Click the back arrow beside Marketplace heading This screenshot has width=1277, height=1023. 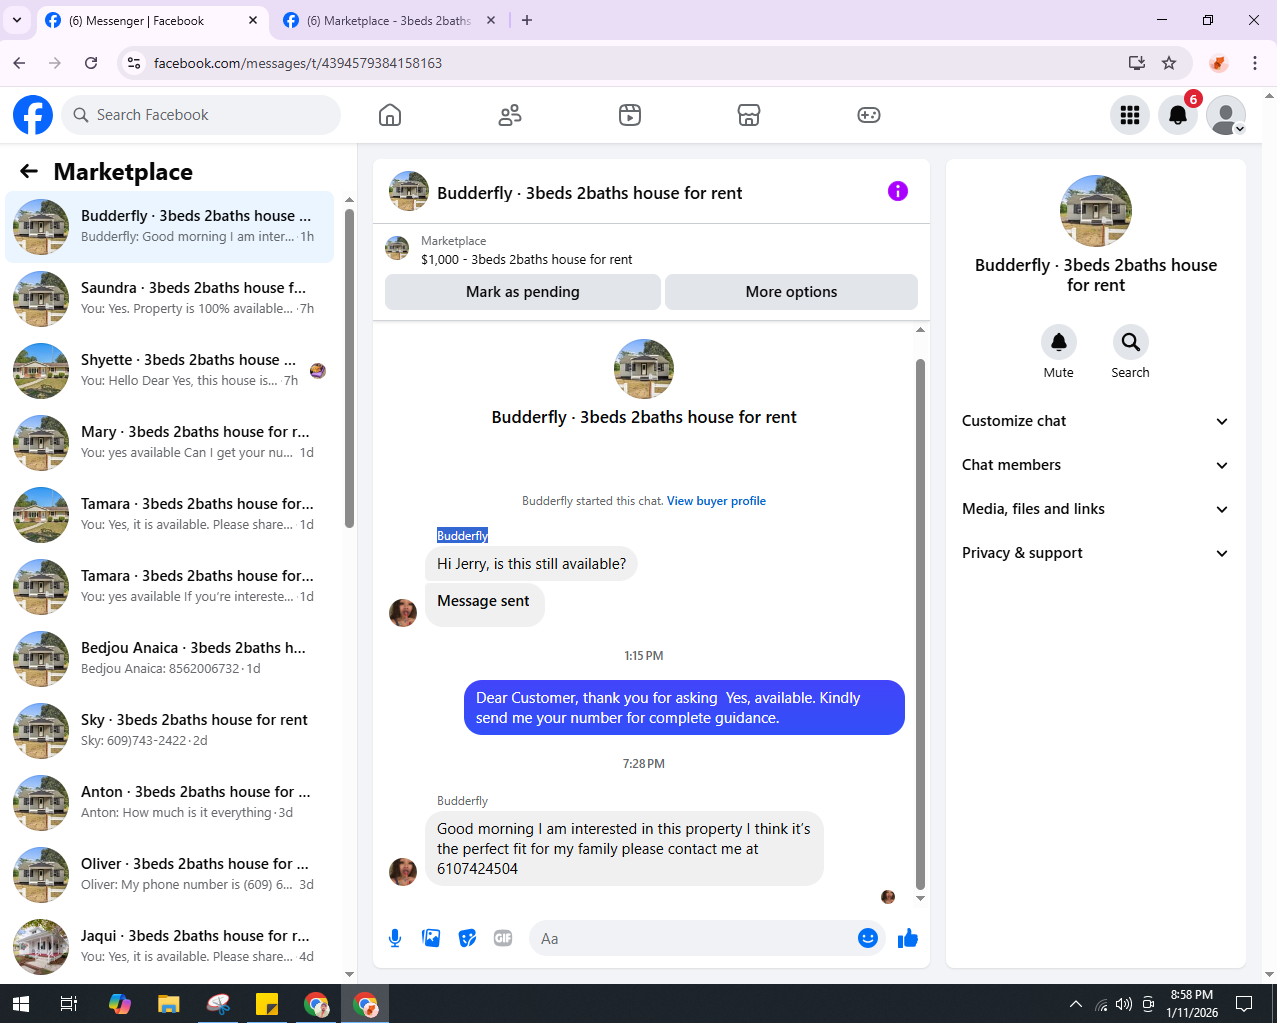coord(29,172)
